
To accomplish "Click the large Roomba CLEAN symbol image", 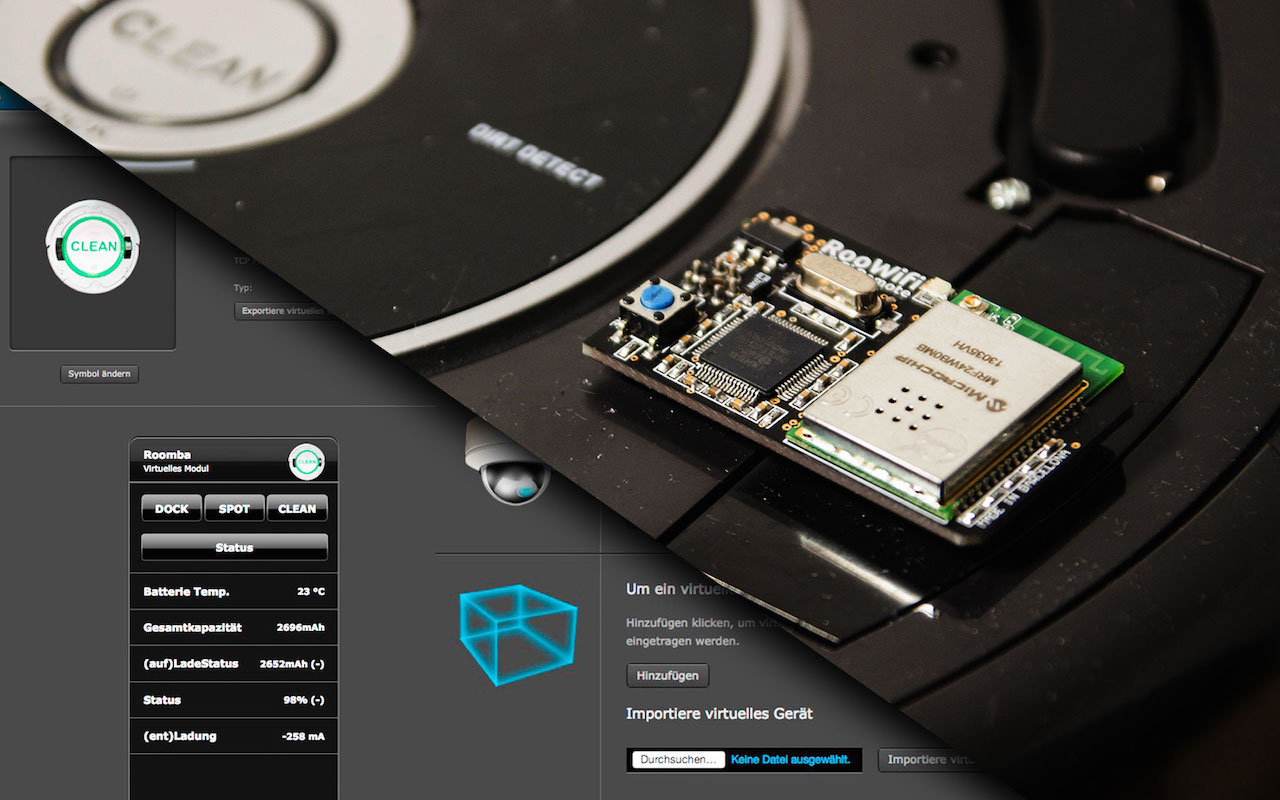I will point(95,246).
